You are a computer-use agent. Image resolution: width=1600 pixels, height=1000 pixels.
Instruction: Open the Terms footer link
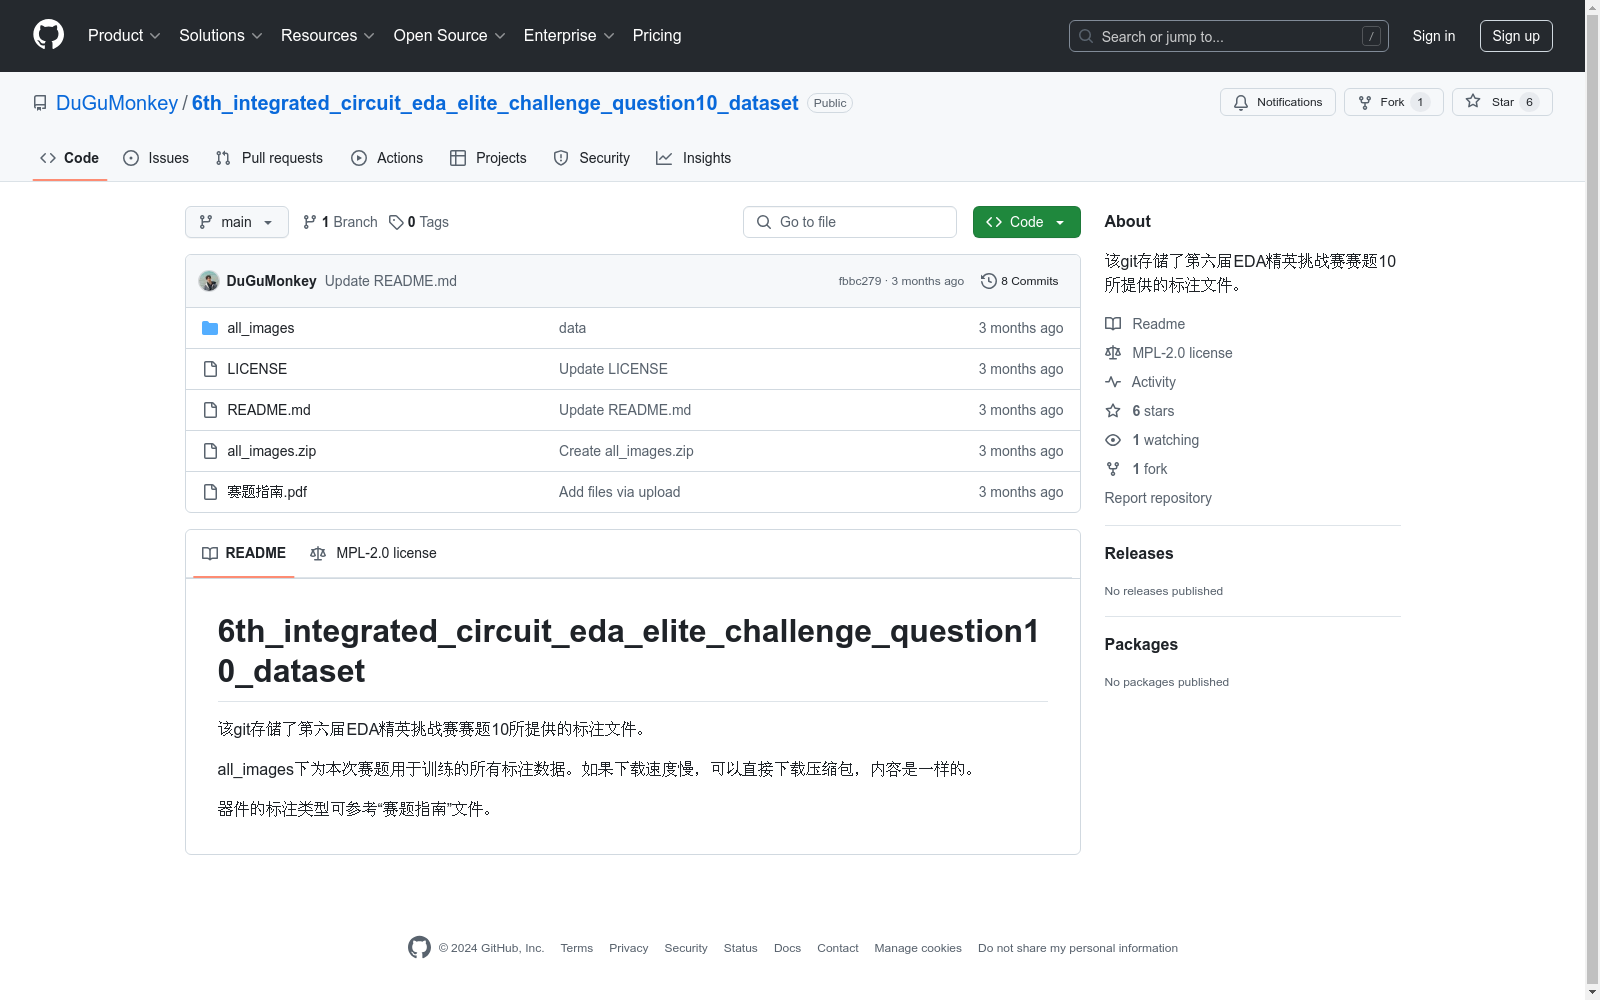[x=576, y=948]
